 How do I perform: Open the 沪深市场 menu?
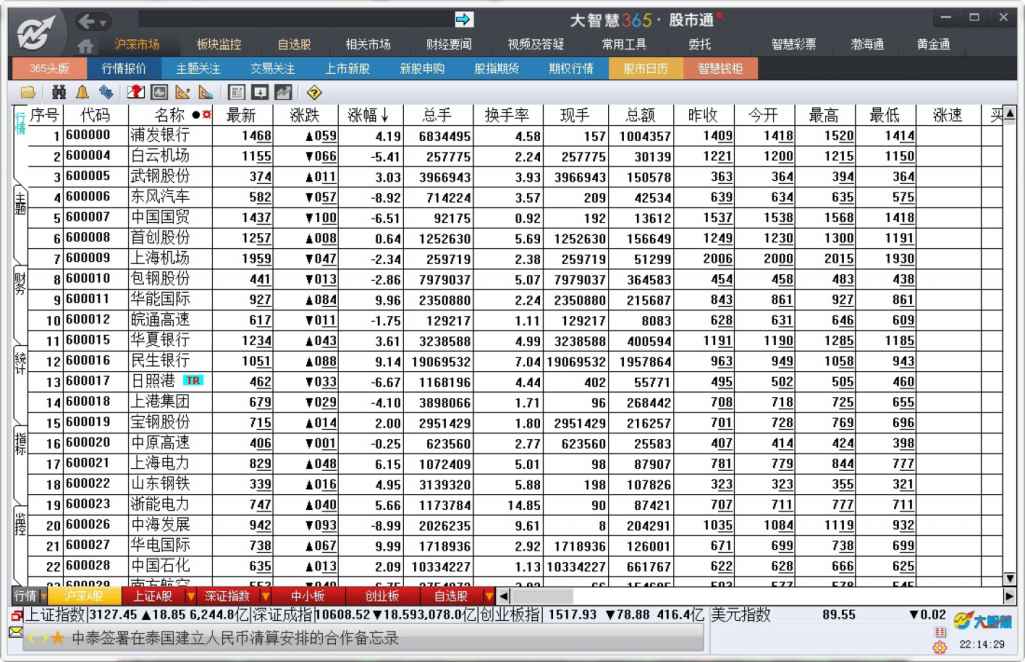[x=137, y=44]
